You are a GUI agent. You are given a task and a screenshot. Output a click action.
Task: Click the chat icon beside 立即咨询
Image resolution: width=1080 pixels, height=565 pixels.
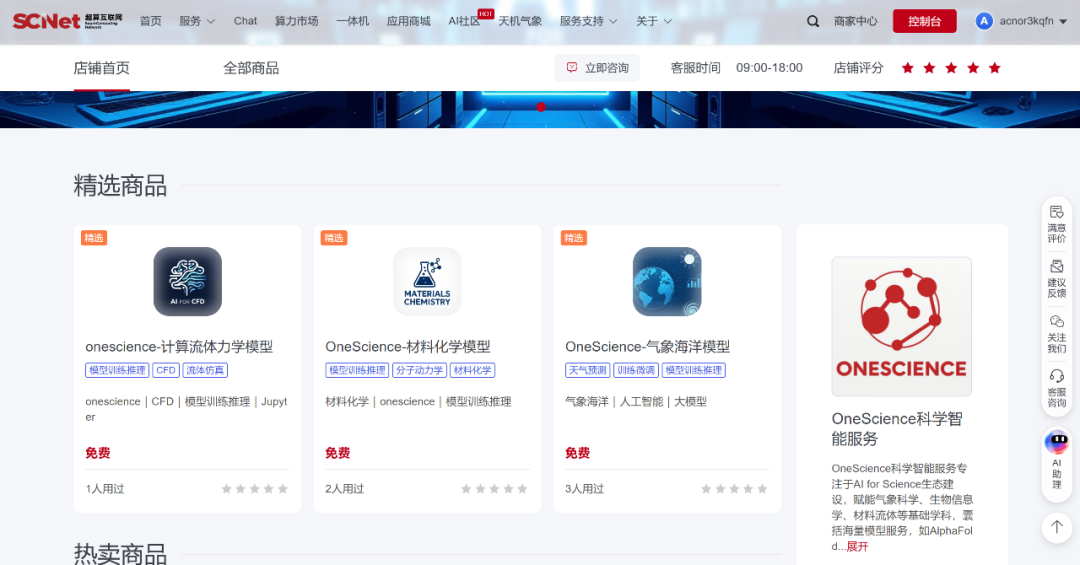[572, 68]
